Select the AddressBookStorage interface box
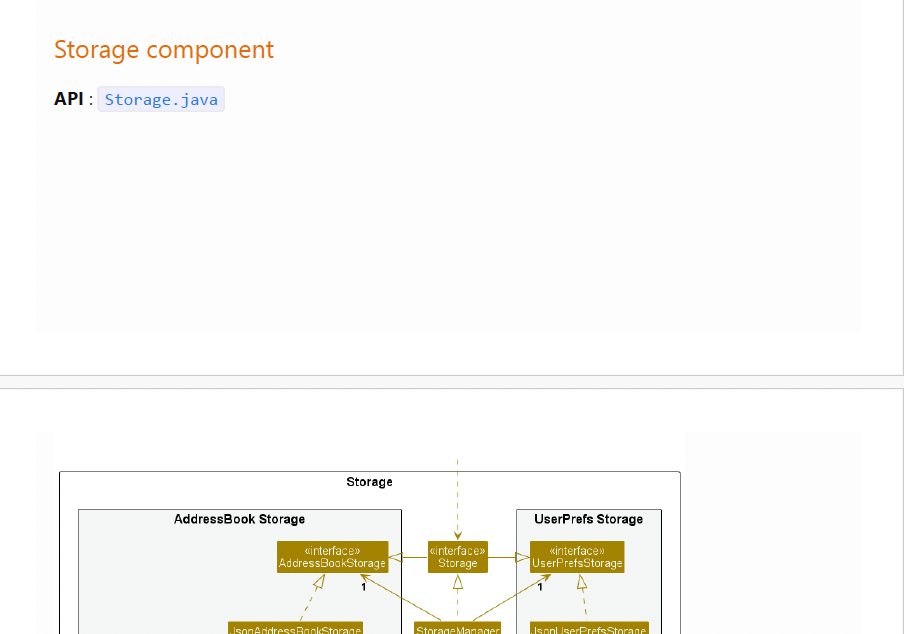The image size is (904, 634). 333,557
